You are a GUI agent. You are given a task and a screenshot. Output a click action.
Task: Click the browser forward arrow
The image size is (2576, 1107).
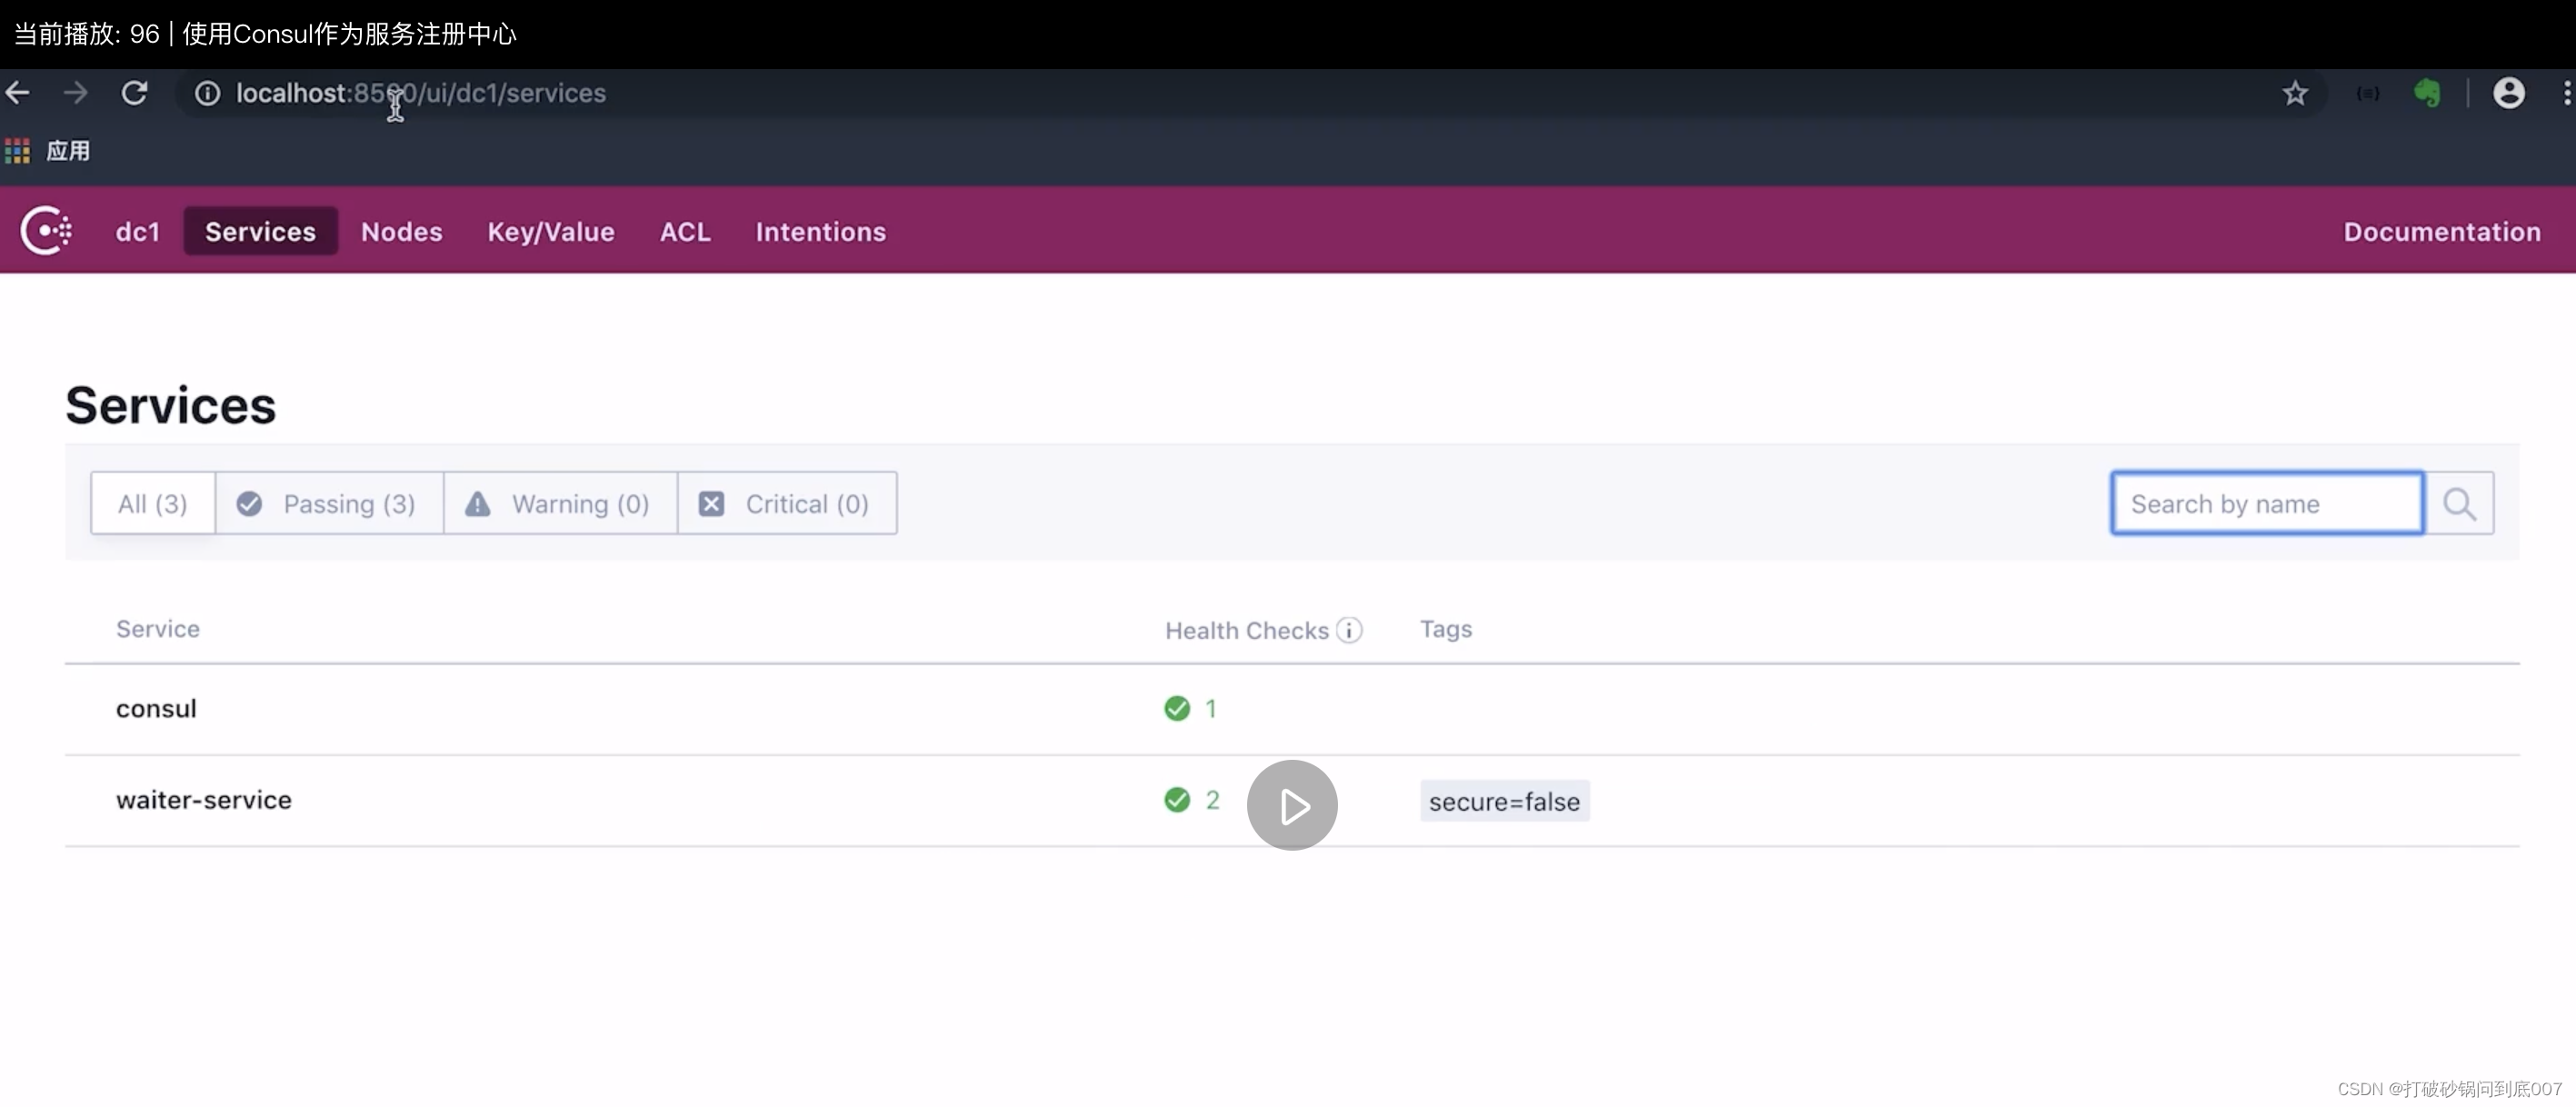point(76,93)
